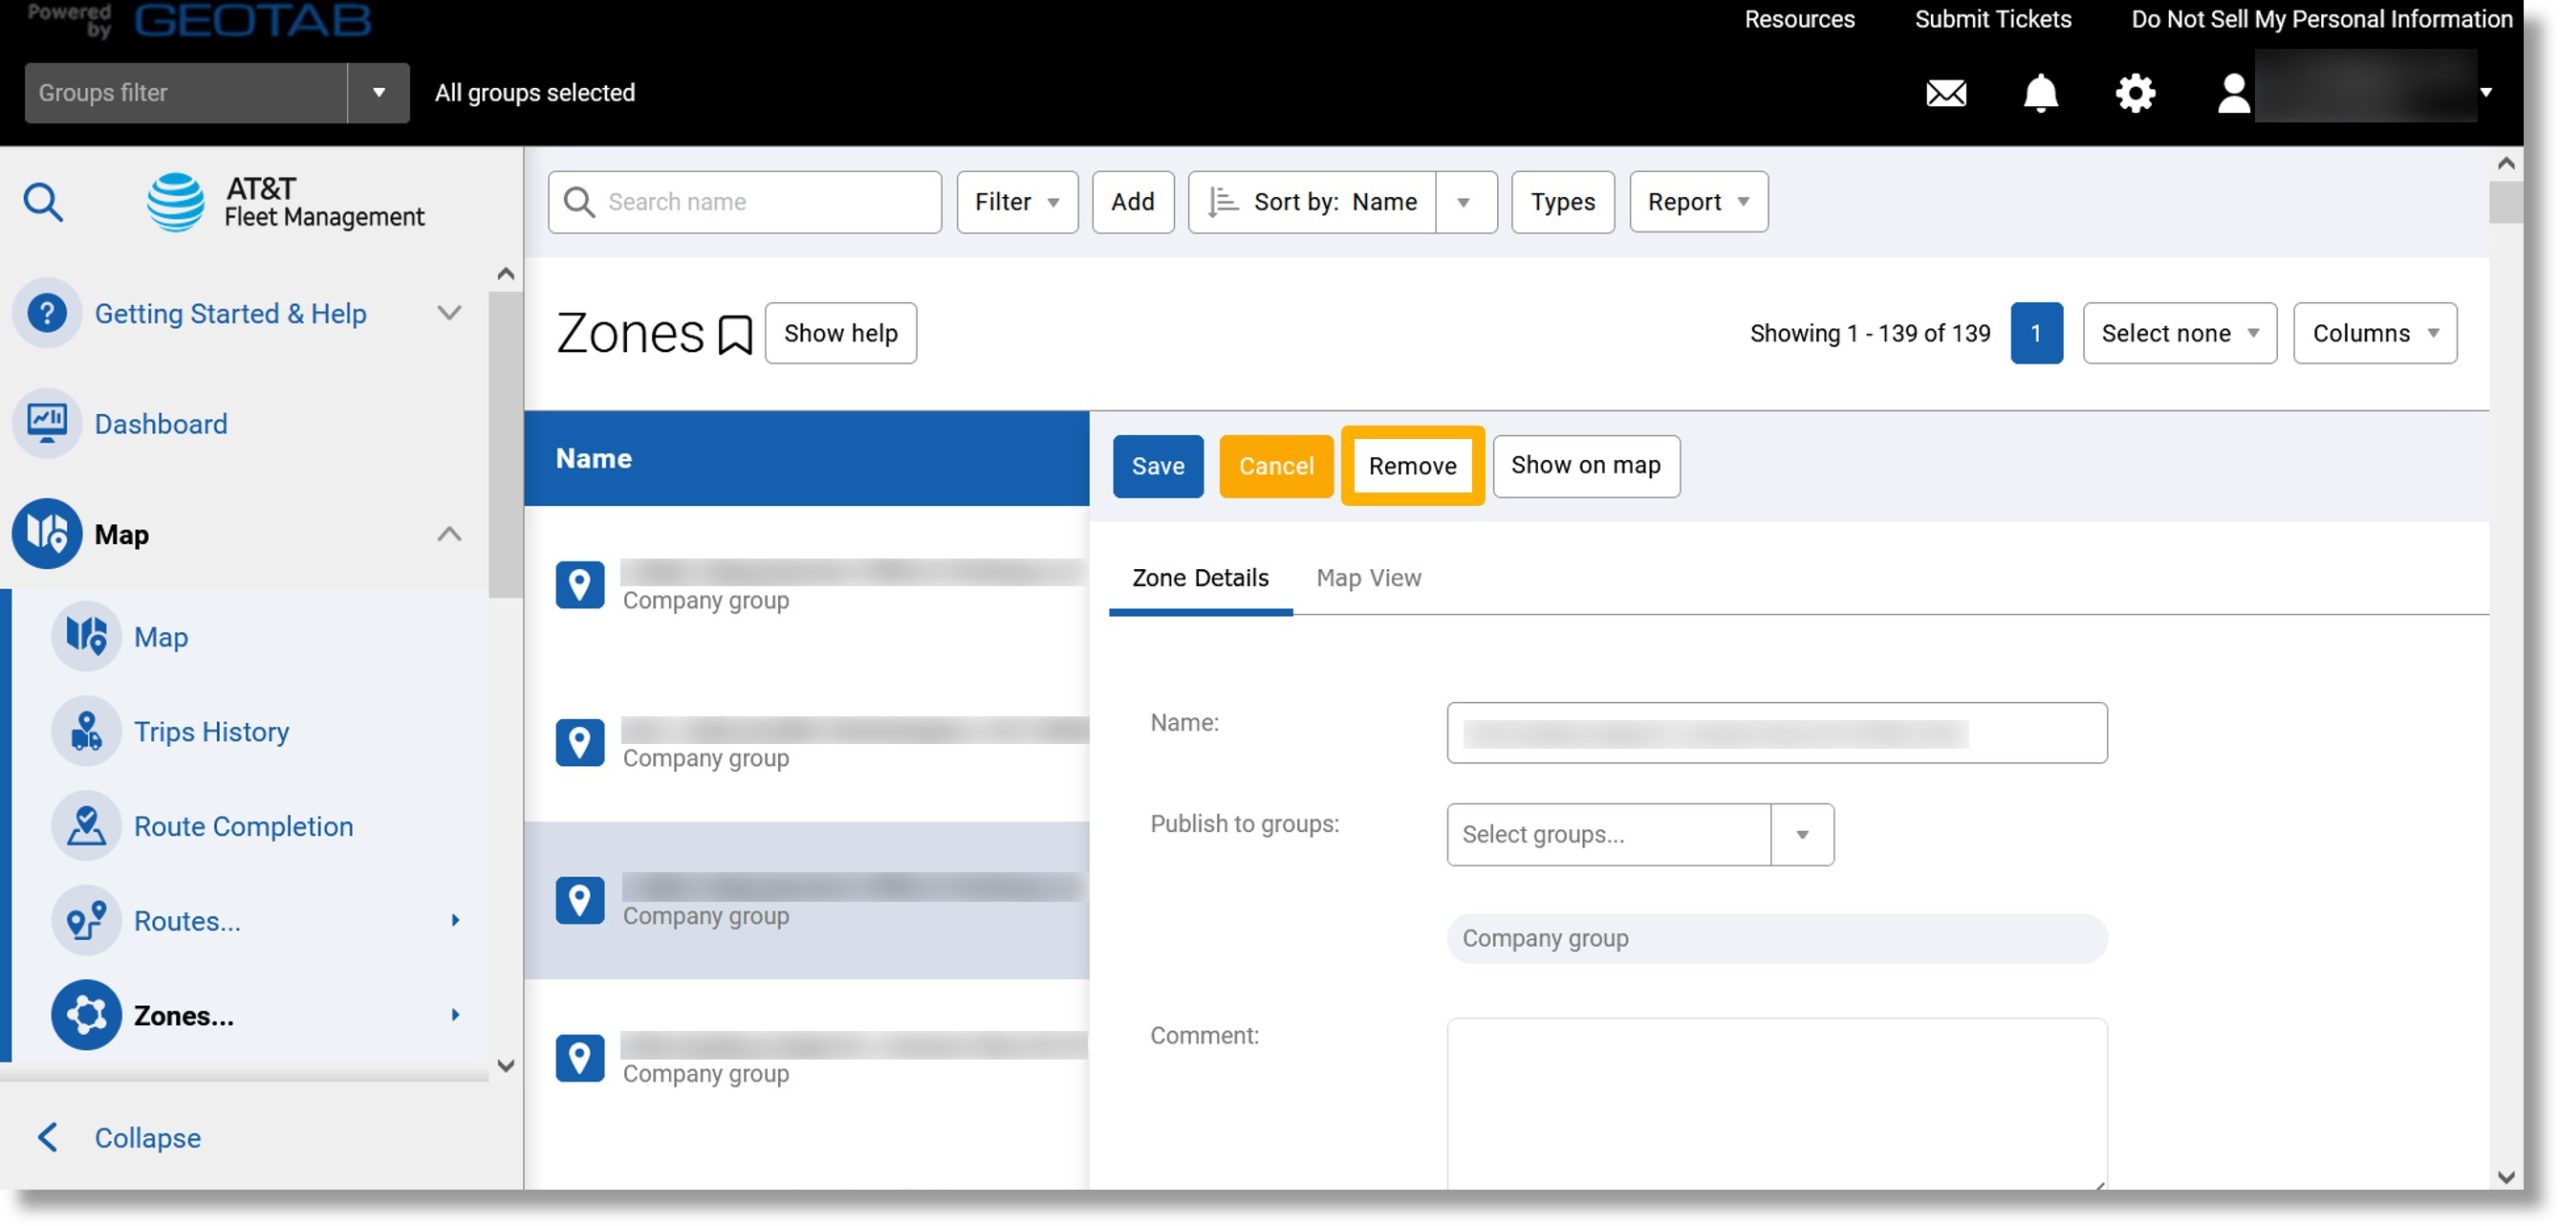The image size is (2560, 1226).
Task: Open Resources in top bar
Action: tap(1799, 19)
